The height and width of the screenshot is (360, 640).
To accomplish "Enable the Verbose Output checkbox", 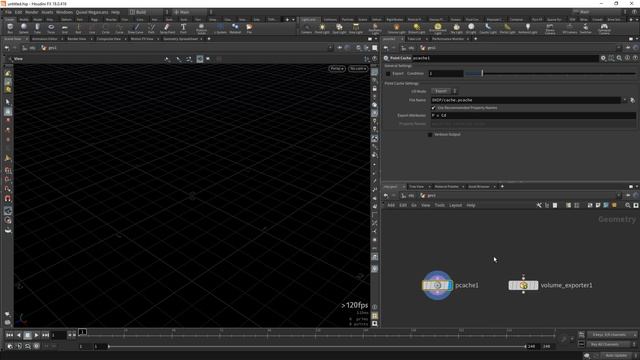I will 430,134.
